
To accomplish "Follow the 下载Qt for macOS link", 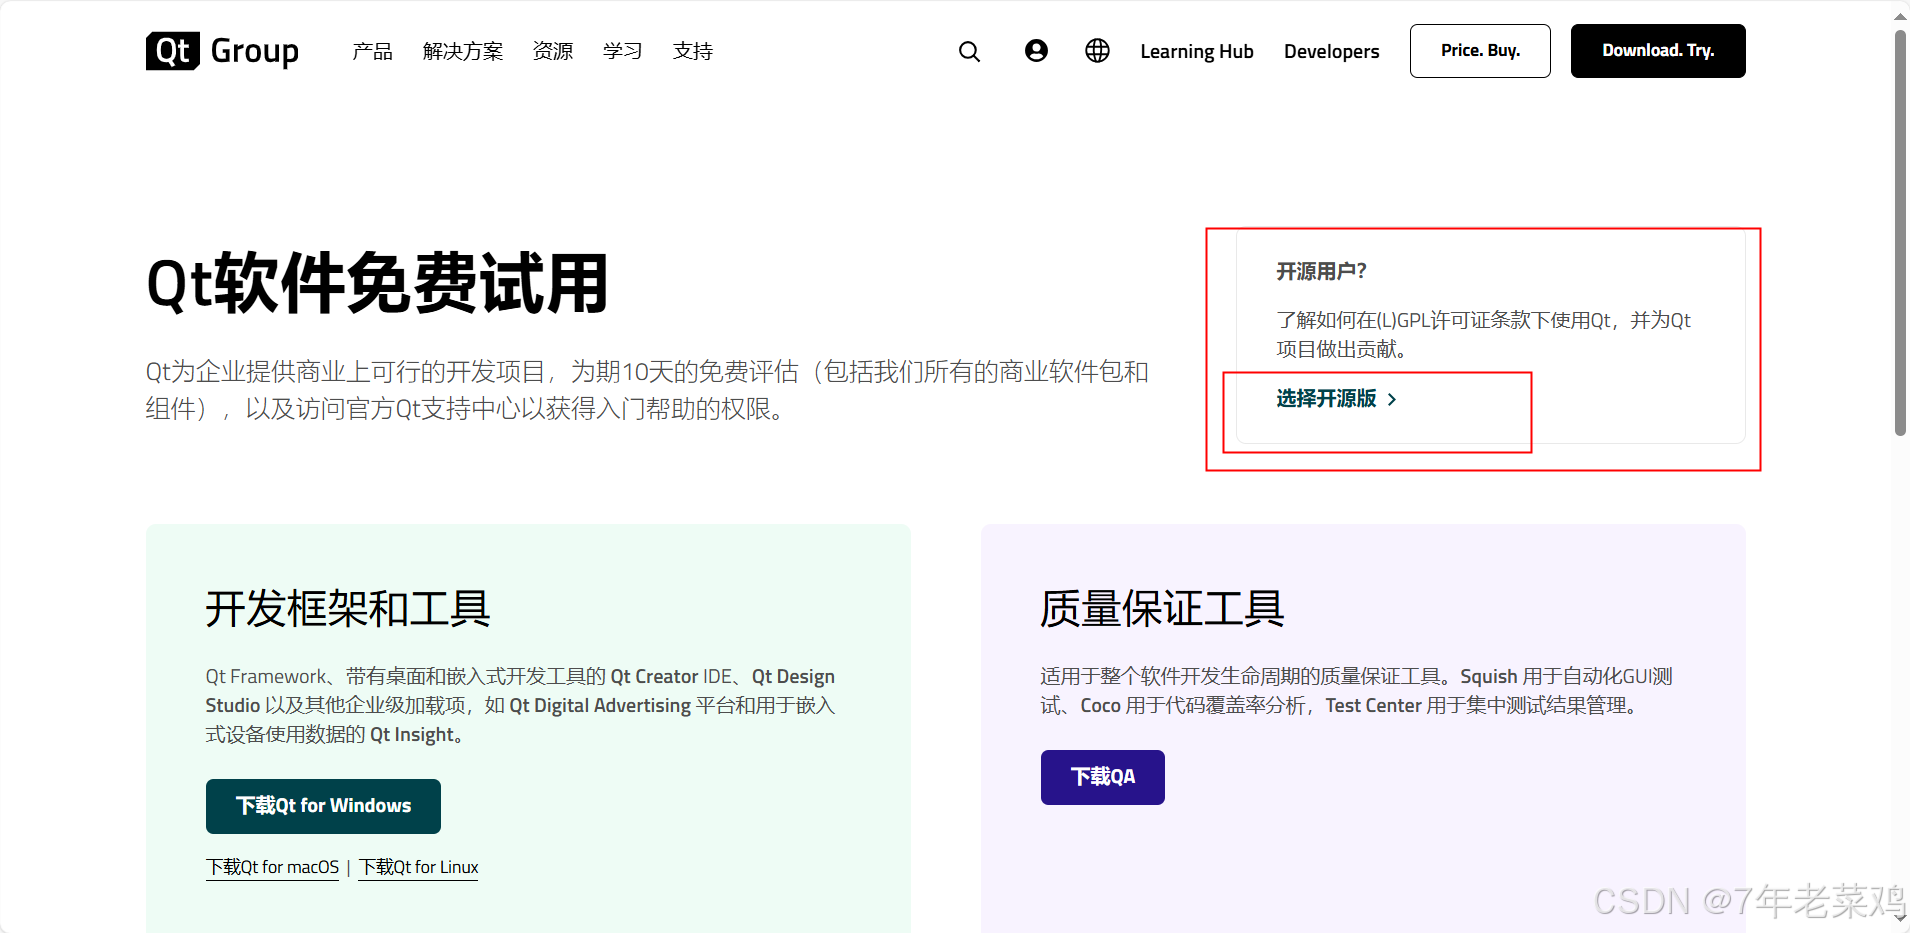I will click(272, 867).
